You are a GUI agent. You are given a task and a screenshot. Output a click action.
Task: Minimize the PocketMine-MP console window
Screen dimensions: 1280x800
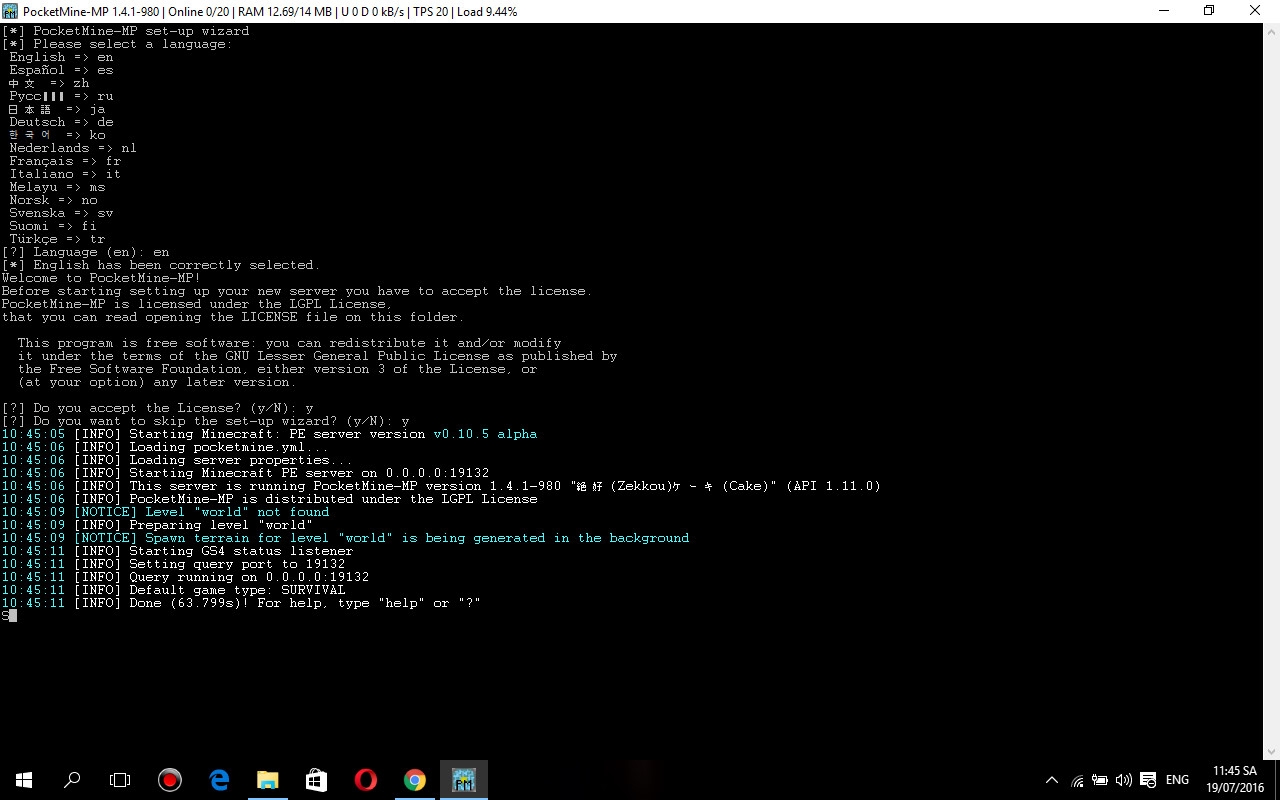1163,11
